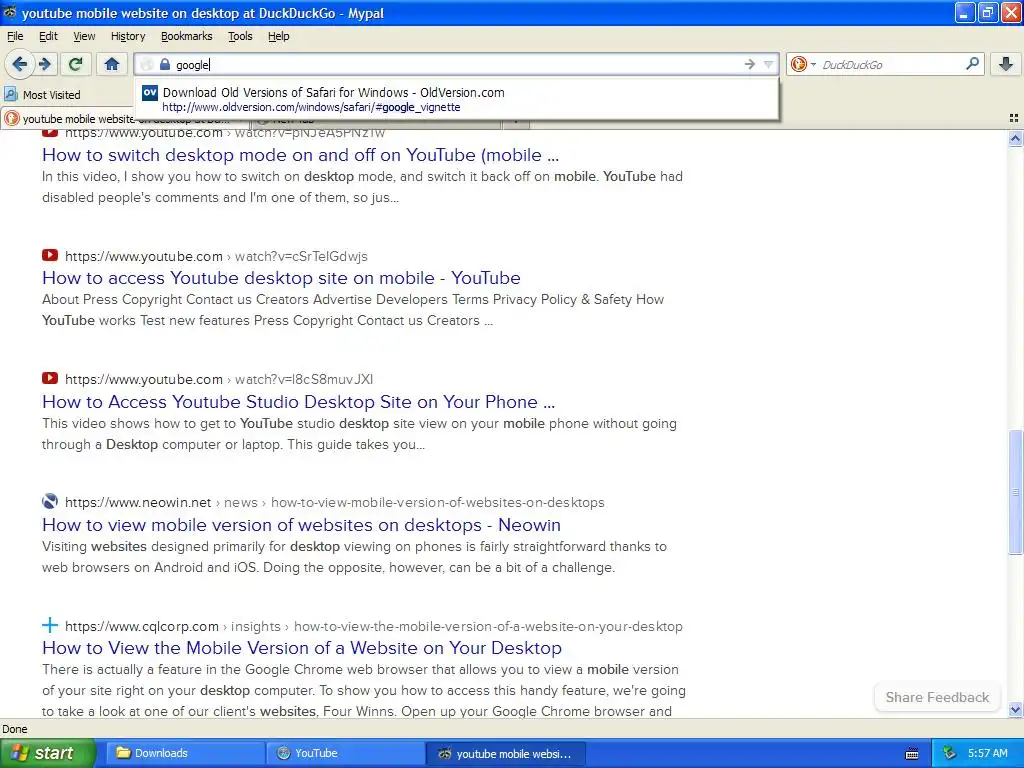The image size is (1024, 768).
Task: Open 'How to Access Youtube Studio Desktop Site' result
Action: point(298,402)
